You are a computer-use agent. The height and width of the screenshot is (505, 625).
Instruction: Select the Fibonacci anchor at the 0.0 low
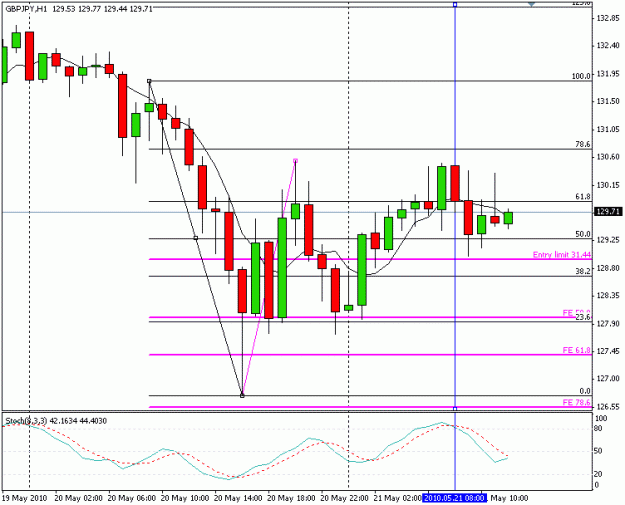tap(242, 395)
